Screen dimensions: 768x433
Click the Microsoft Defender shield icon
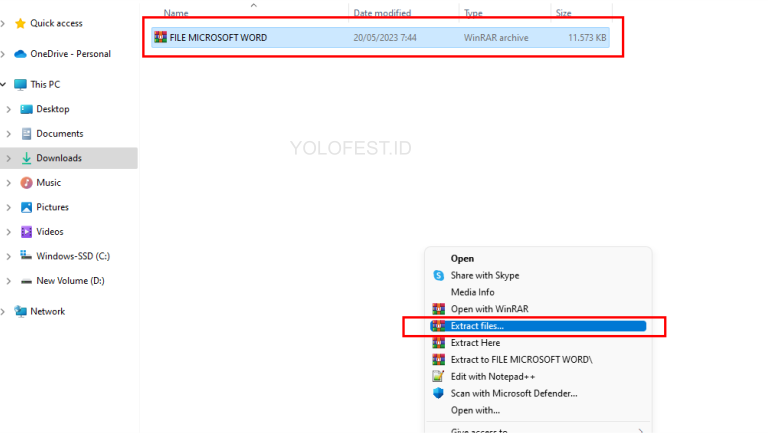coord(438,393)
